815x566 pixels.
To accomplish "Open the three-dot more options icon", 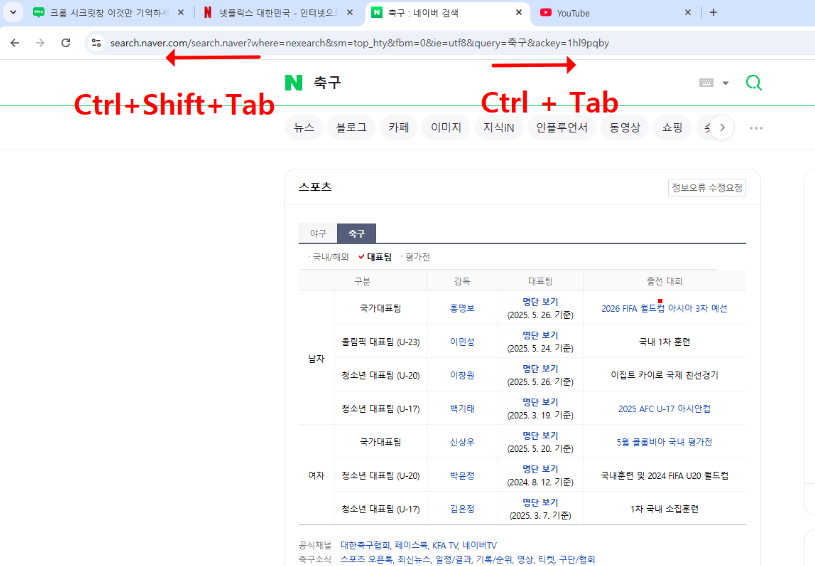I will click(x=756, y=128).
